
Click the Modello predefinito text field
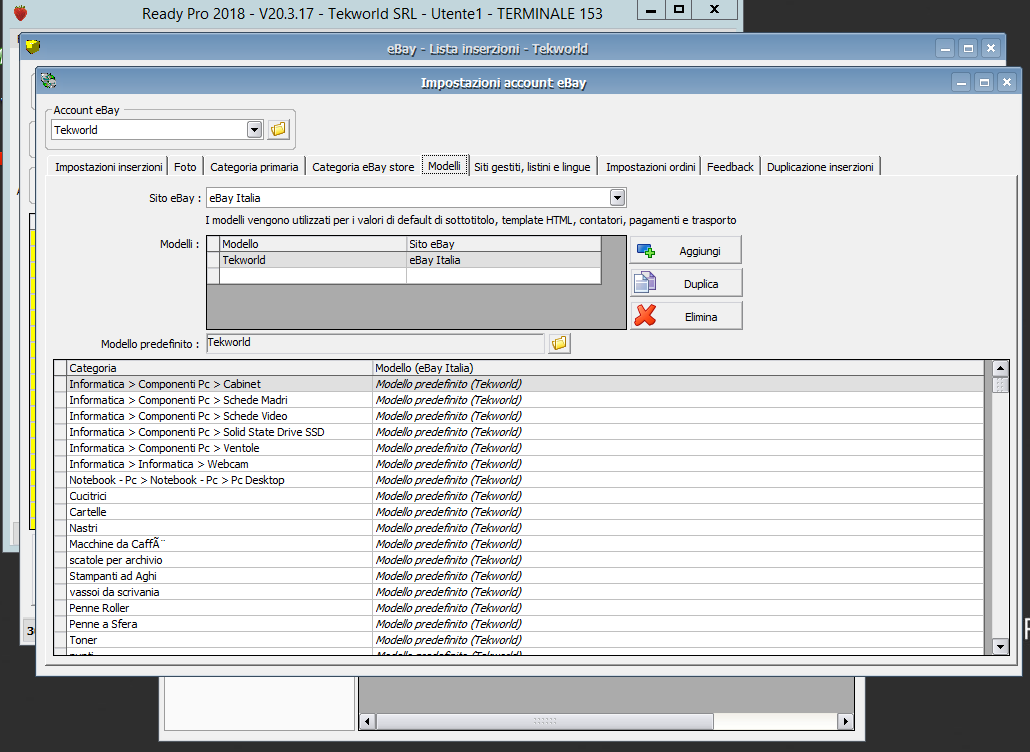(x=374, y=343)
